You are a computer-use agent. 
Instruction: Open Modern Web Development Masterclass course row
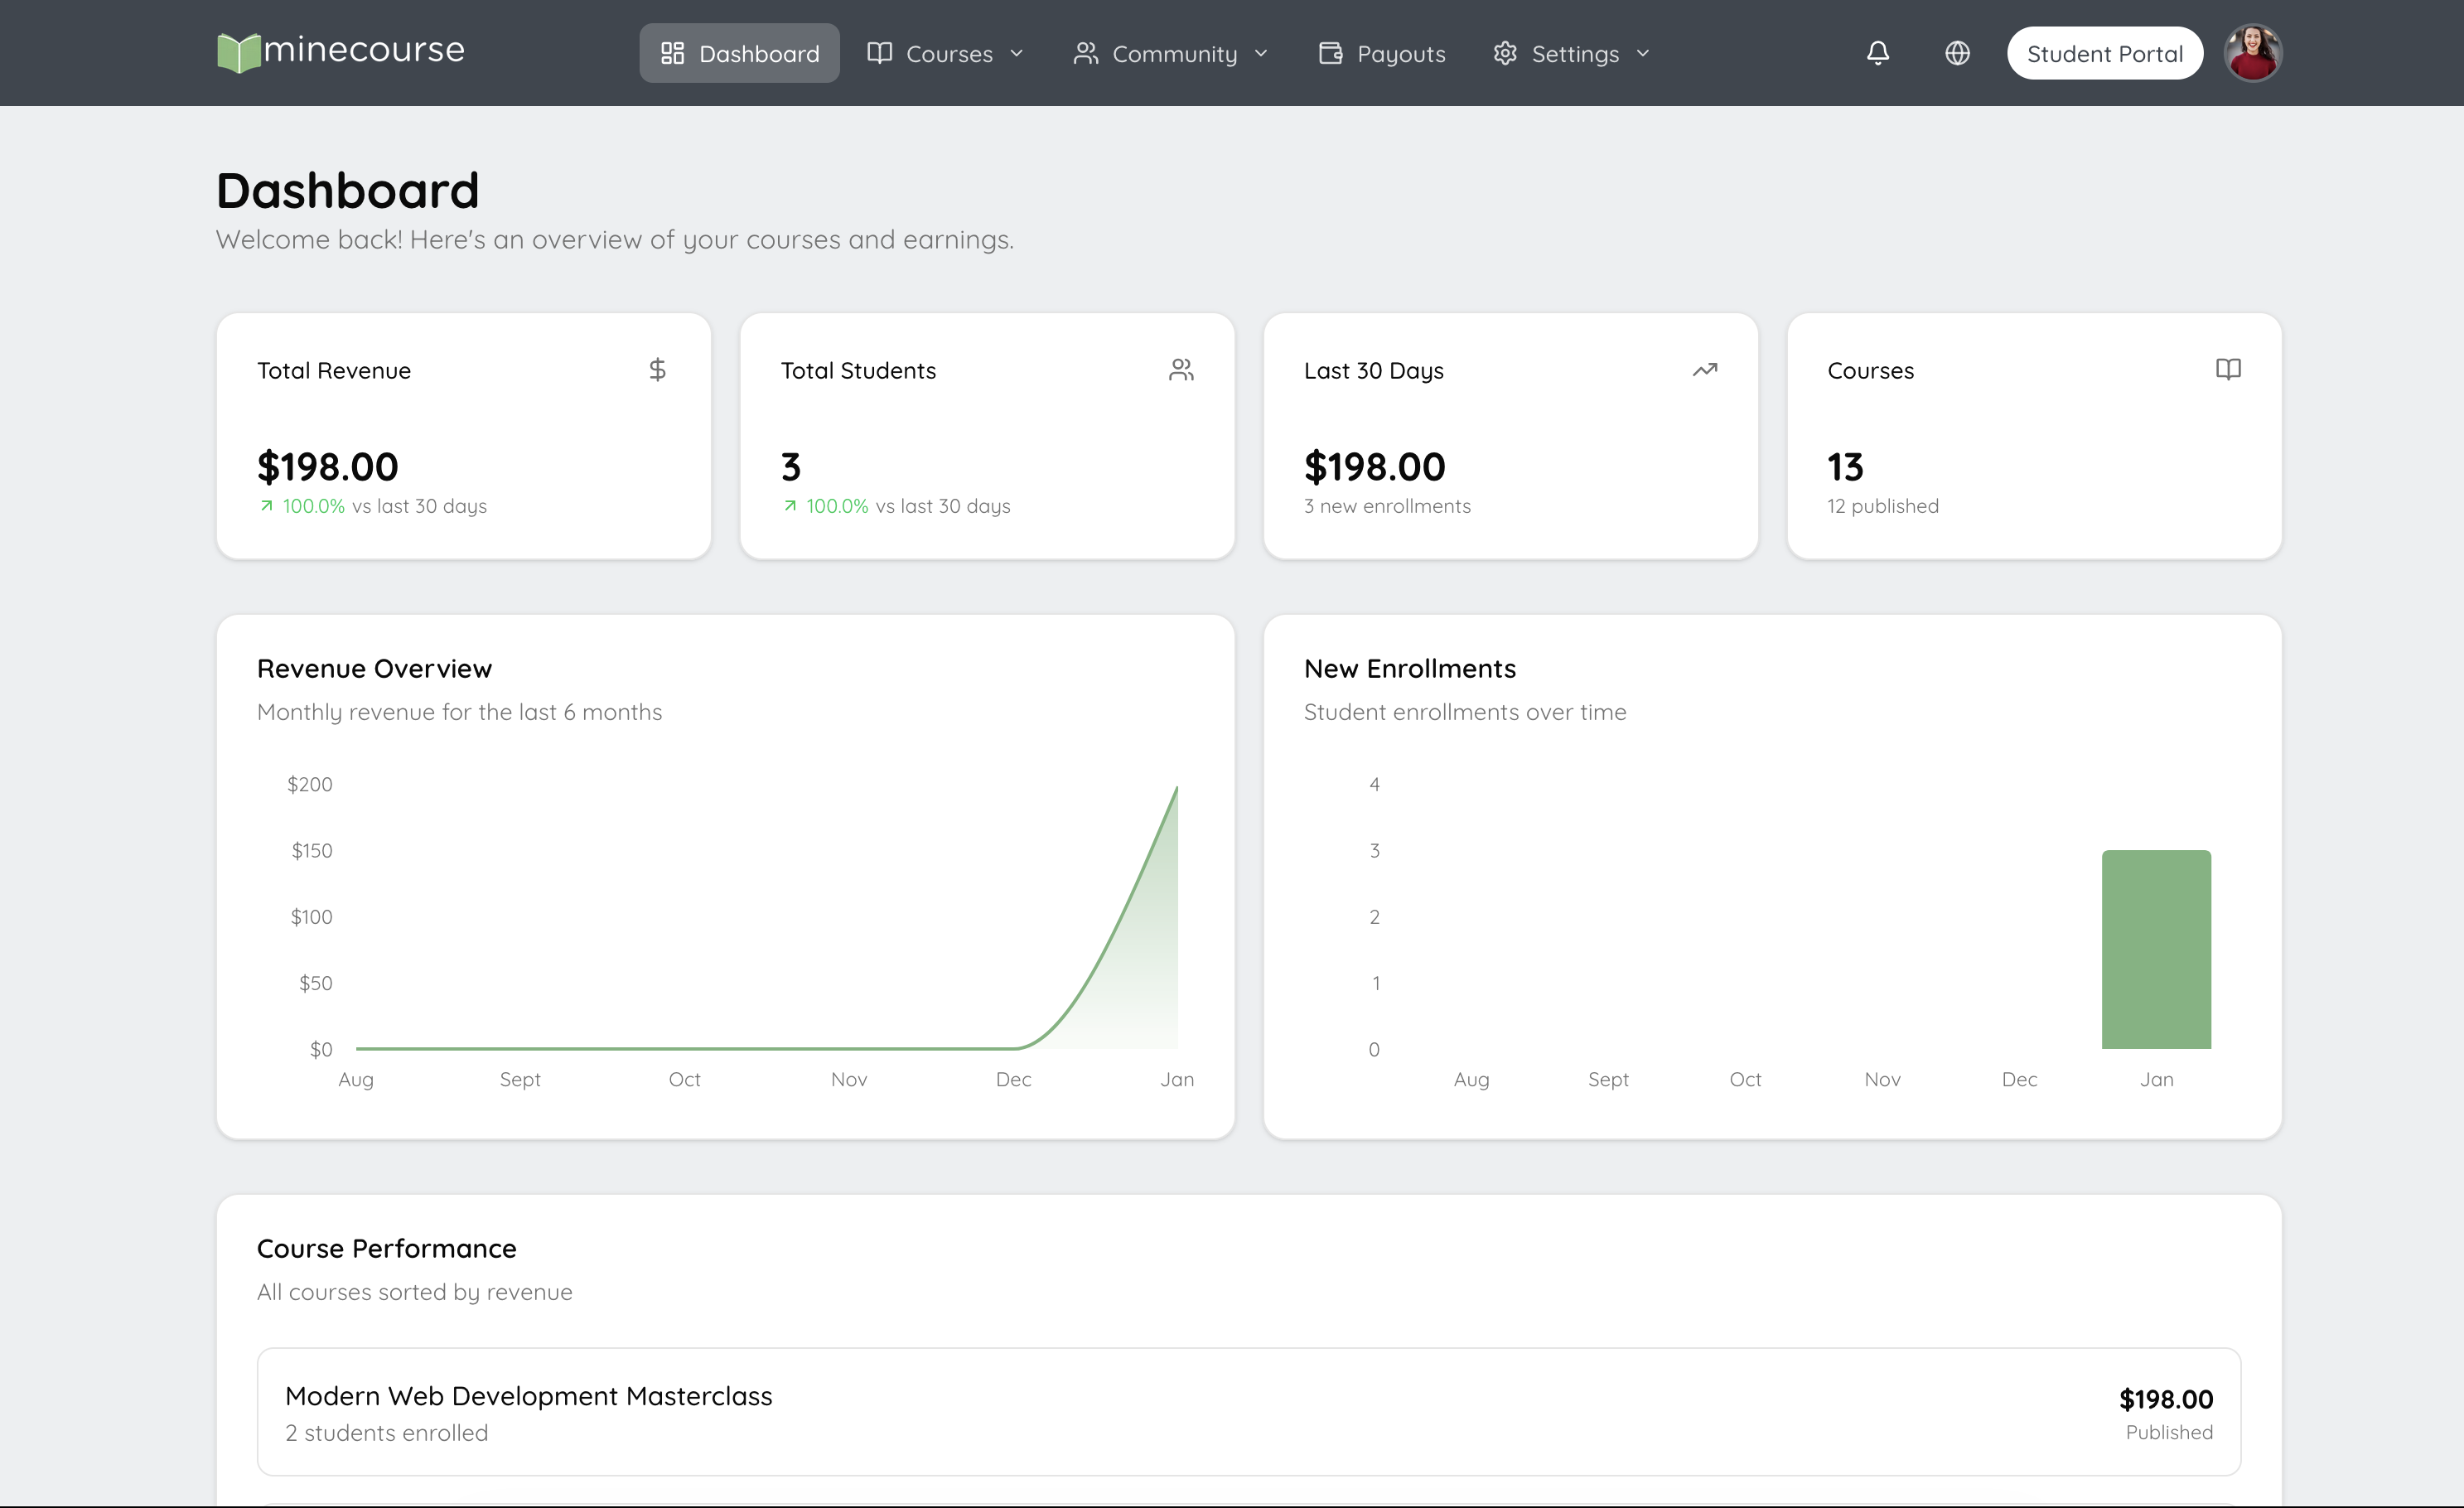[1248, 1411]
